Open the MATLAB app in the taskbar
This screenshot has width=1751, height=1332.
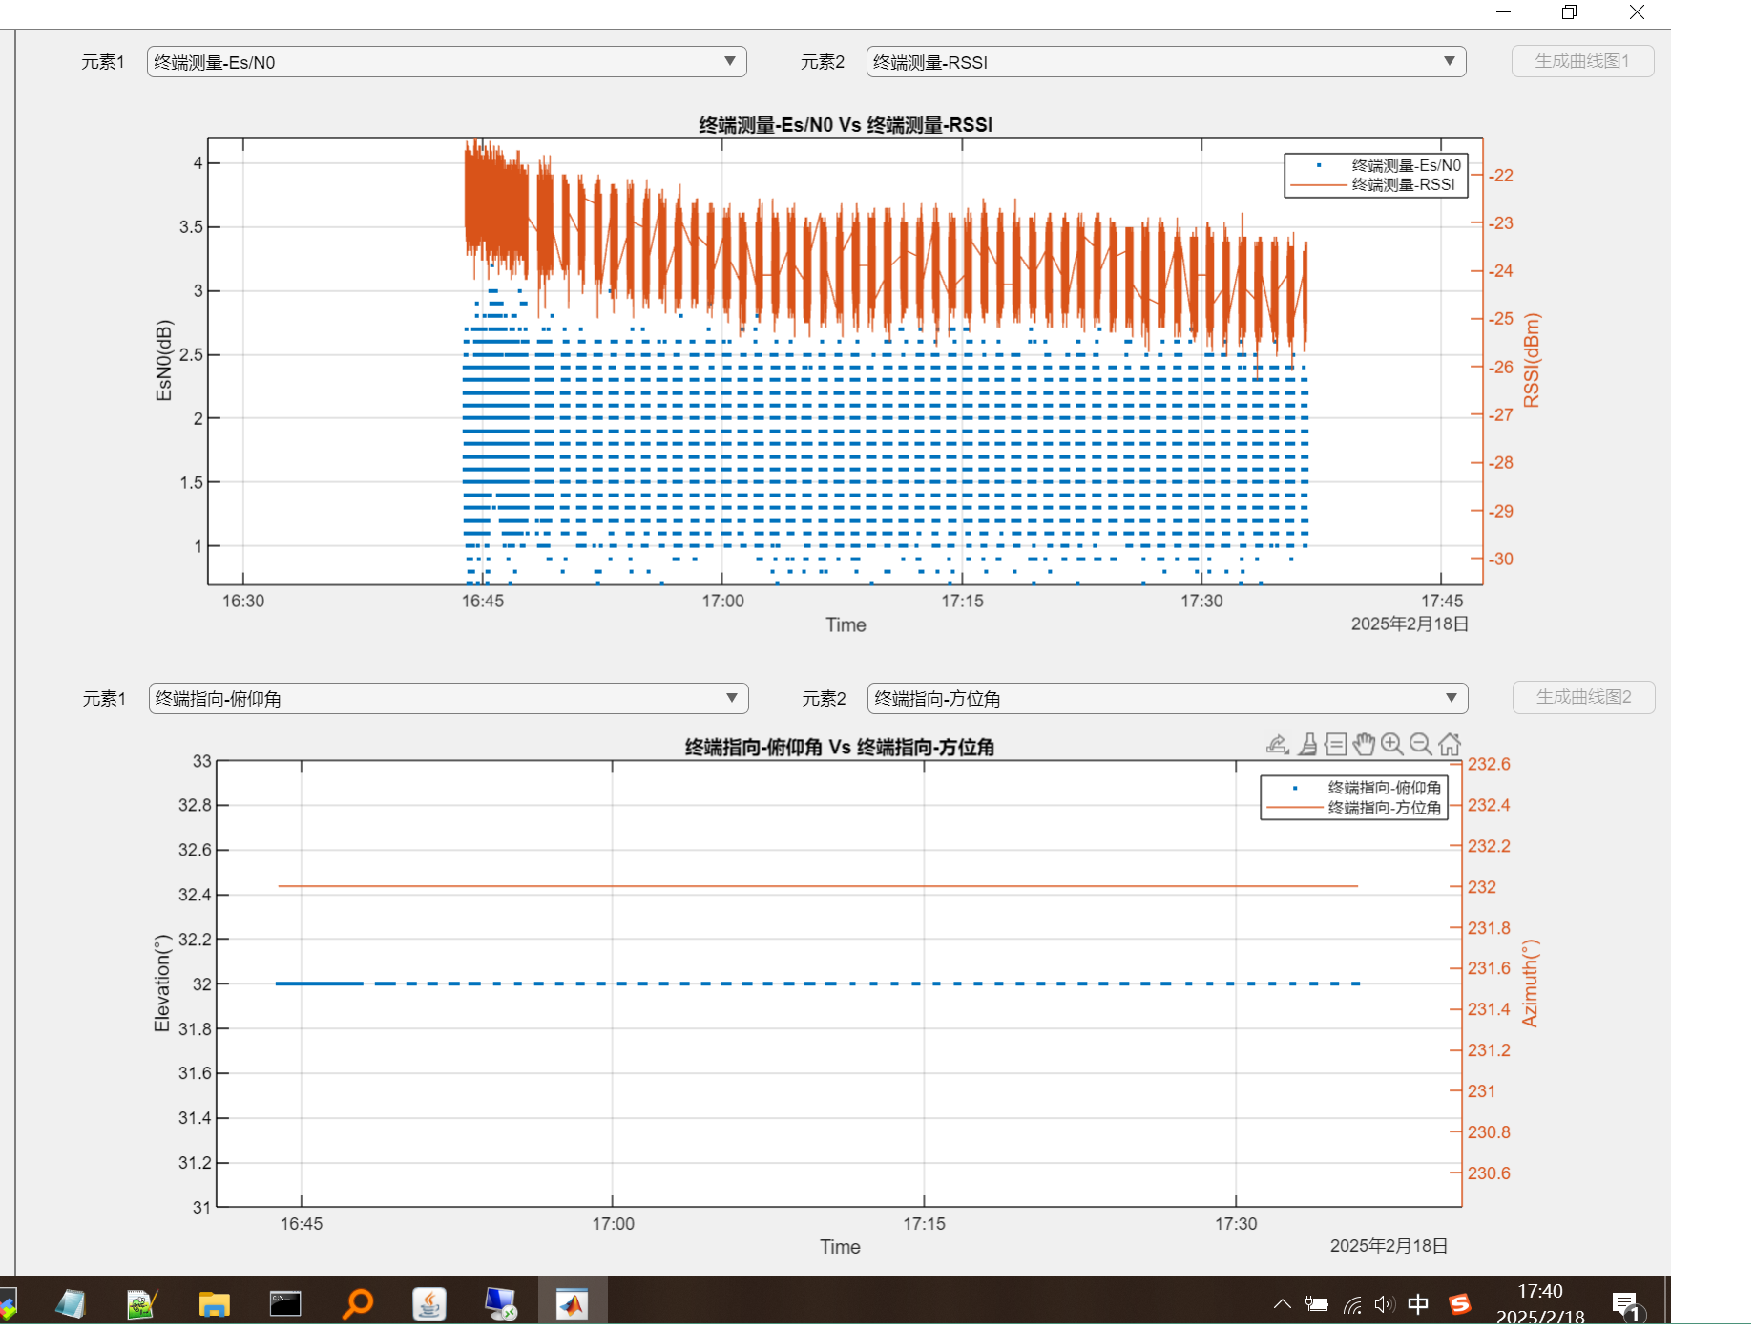[x=572, y=1304]
